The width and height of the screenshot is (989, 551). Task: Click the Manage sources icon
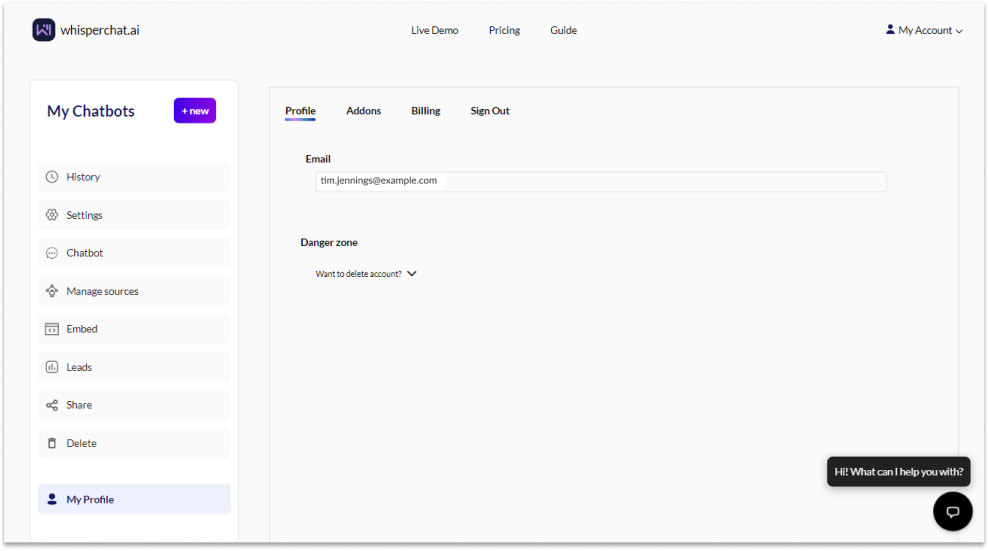(52, 291)
